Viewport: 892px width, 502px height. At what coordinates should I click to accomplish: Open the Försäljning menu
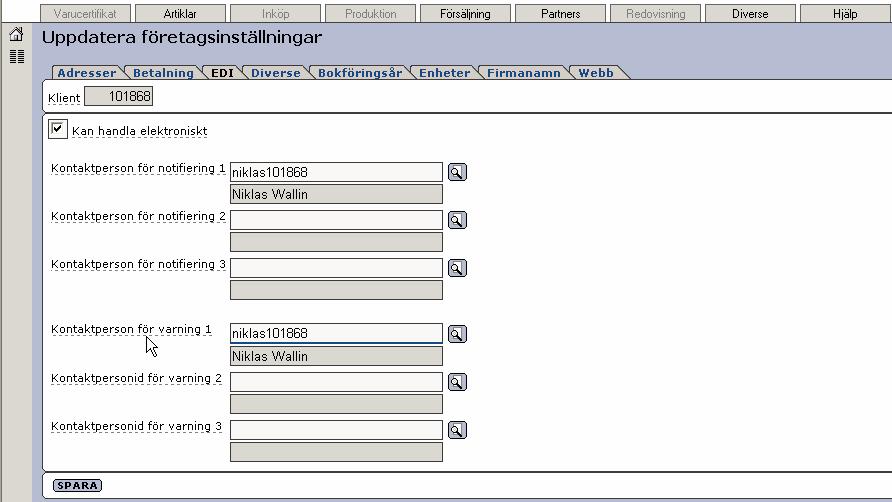pos(465,14)
